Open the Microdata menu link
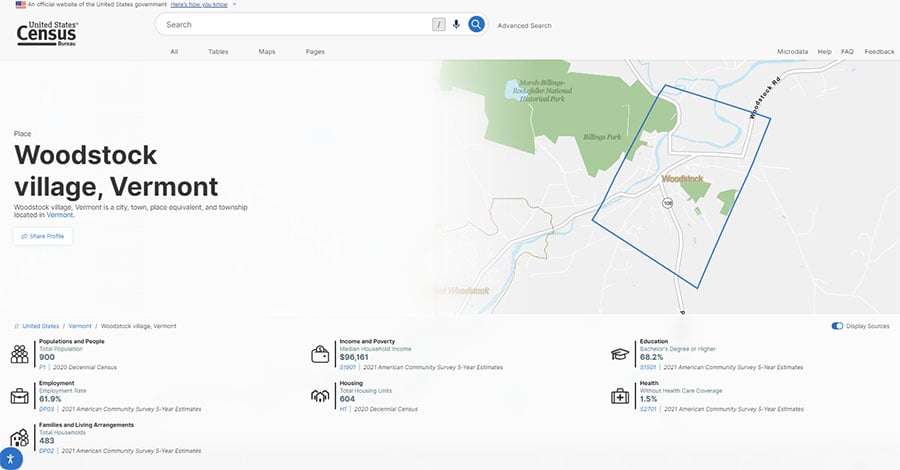This screenshot has height=470, width=900. [793, 52]
